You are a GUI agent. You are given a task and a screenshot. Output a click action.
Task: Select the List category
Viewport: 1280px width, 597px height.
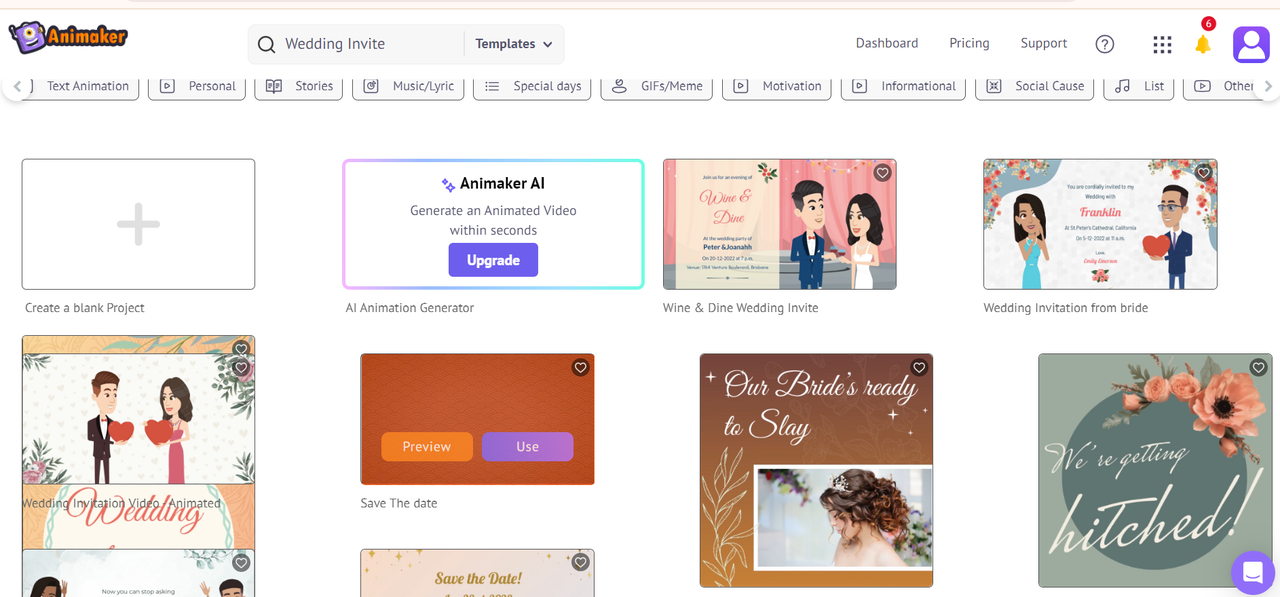coord(1139,86)
